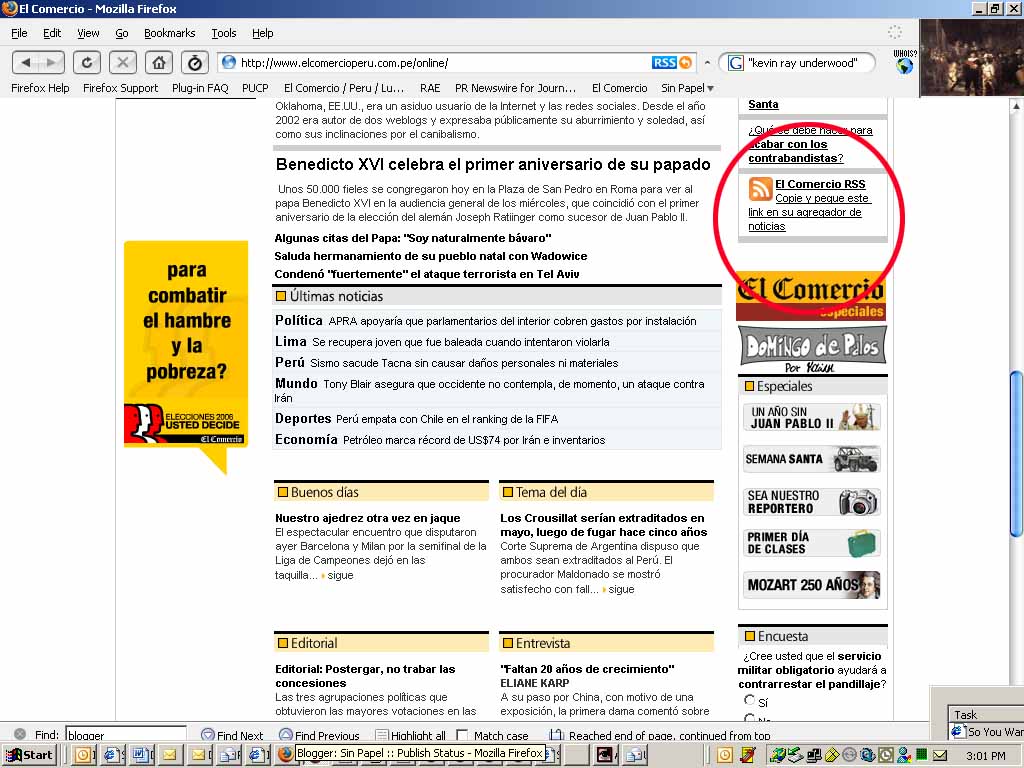The height and width of the screenshot is (768, 1024).
Task: Open the RAE bookmark
Action: 430,88
